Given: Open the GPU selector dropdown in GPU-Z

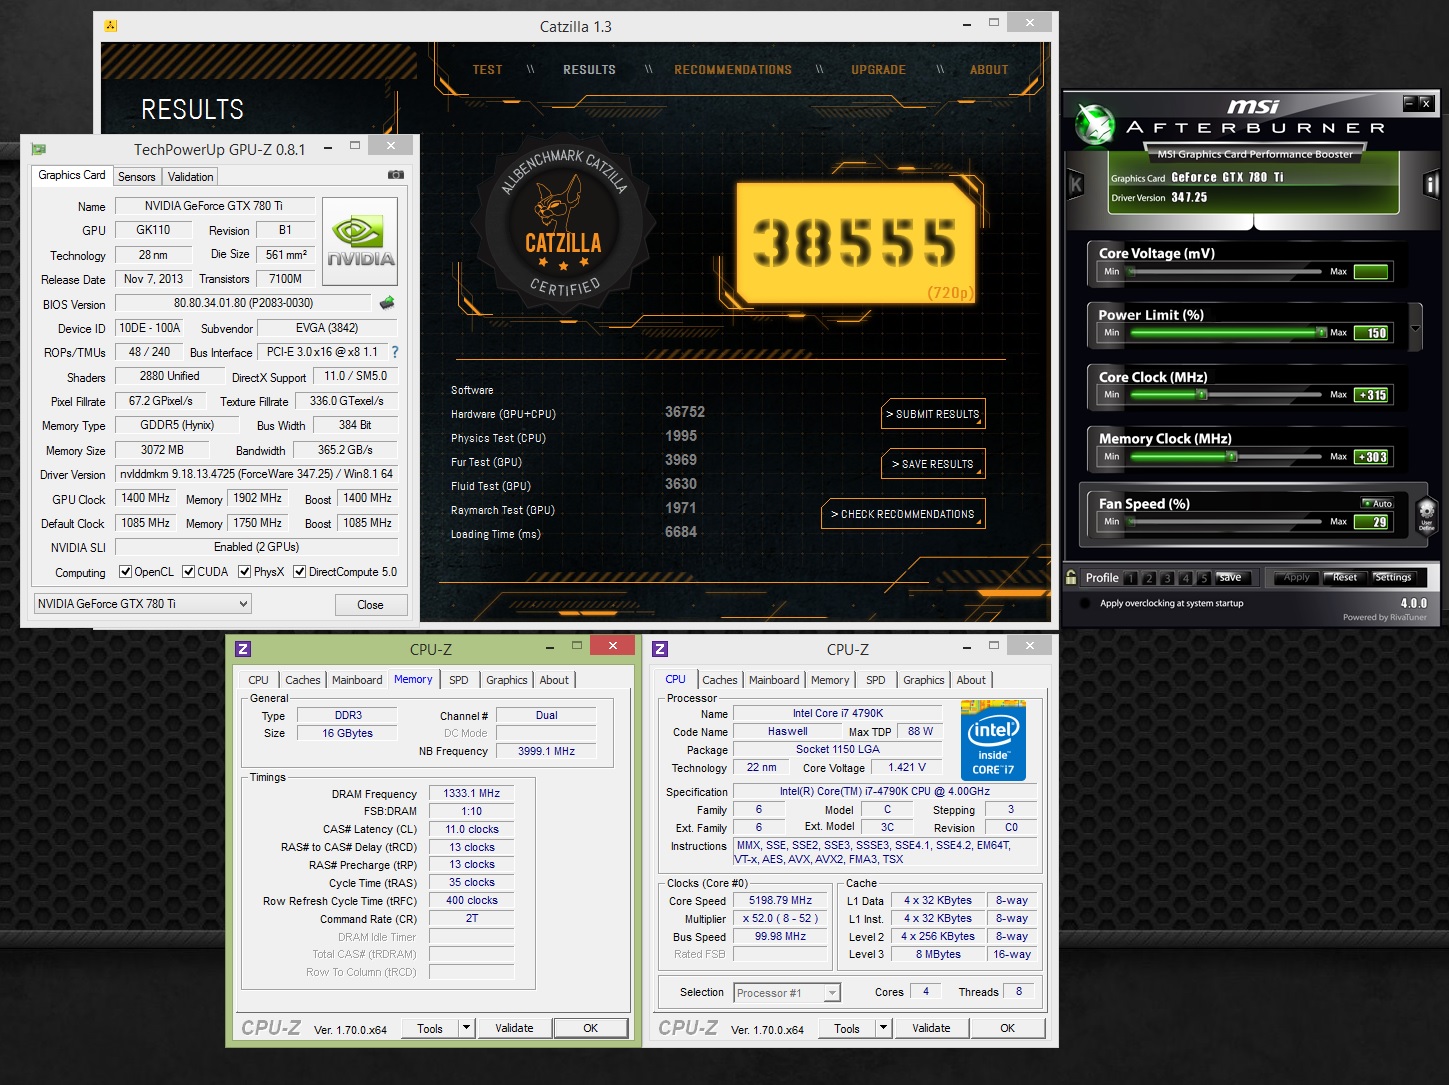Looking at the screenshot, I should [143, 604].
